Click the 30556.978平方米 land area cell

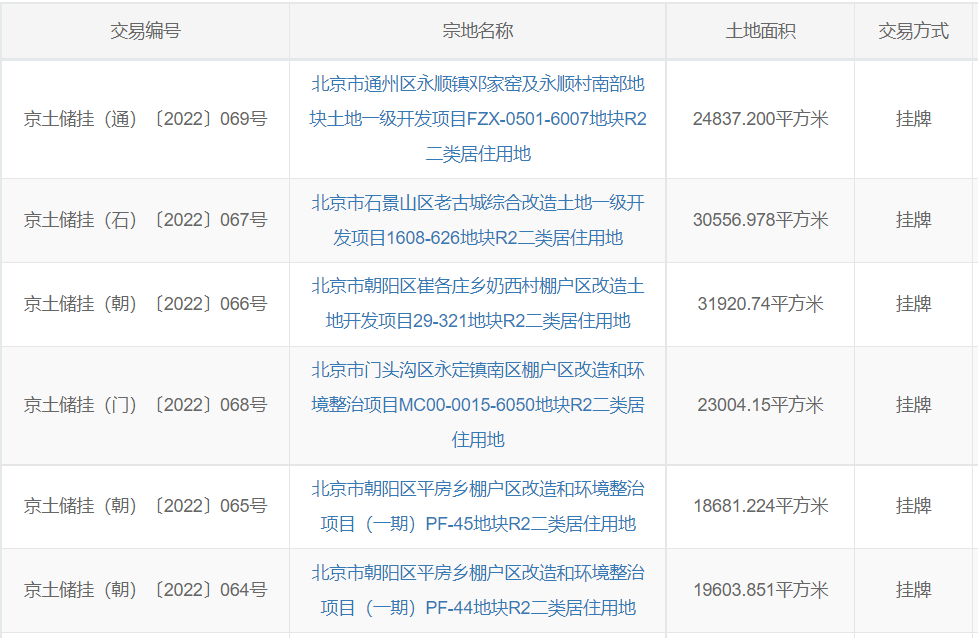pyautogui.click(x=760, y=220)
